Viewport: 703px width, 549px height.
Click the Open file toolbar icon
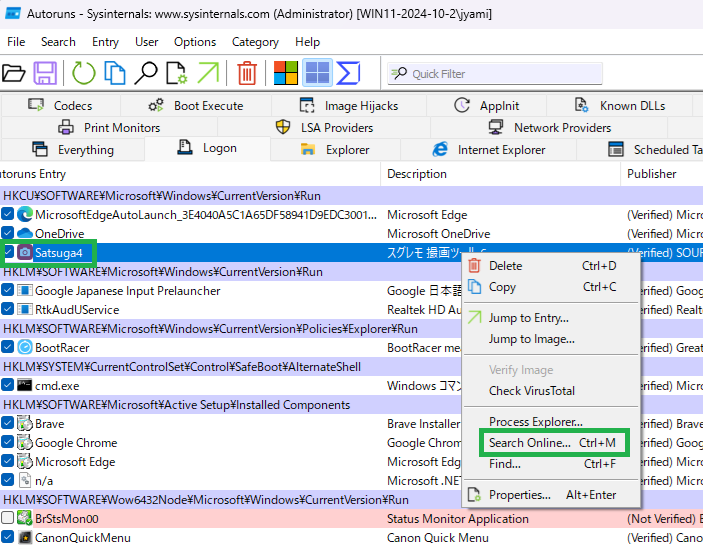(13, 73)
